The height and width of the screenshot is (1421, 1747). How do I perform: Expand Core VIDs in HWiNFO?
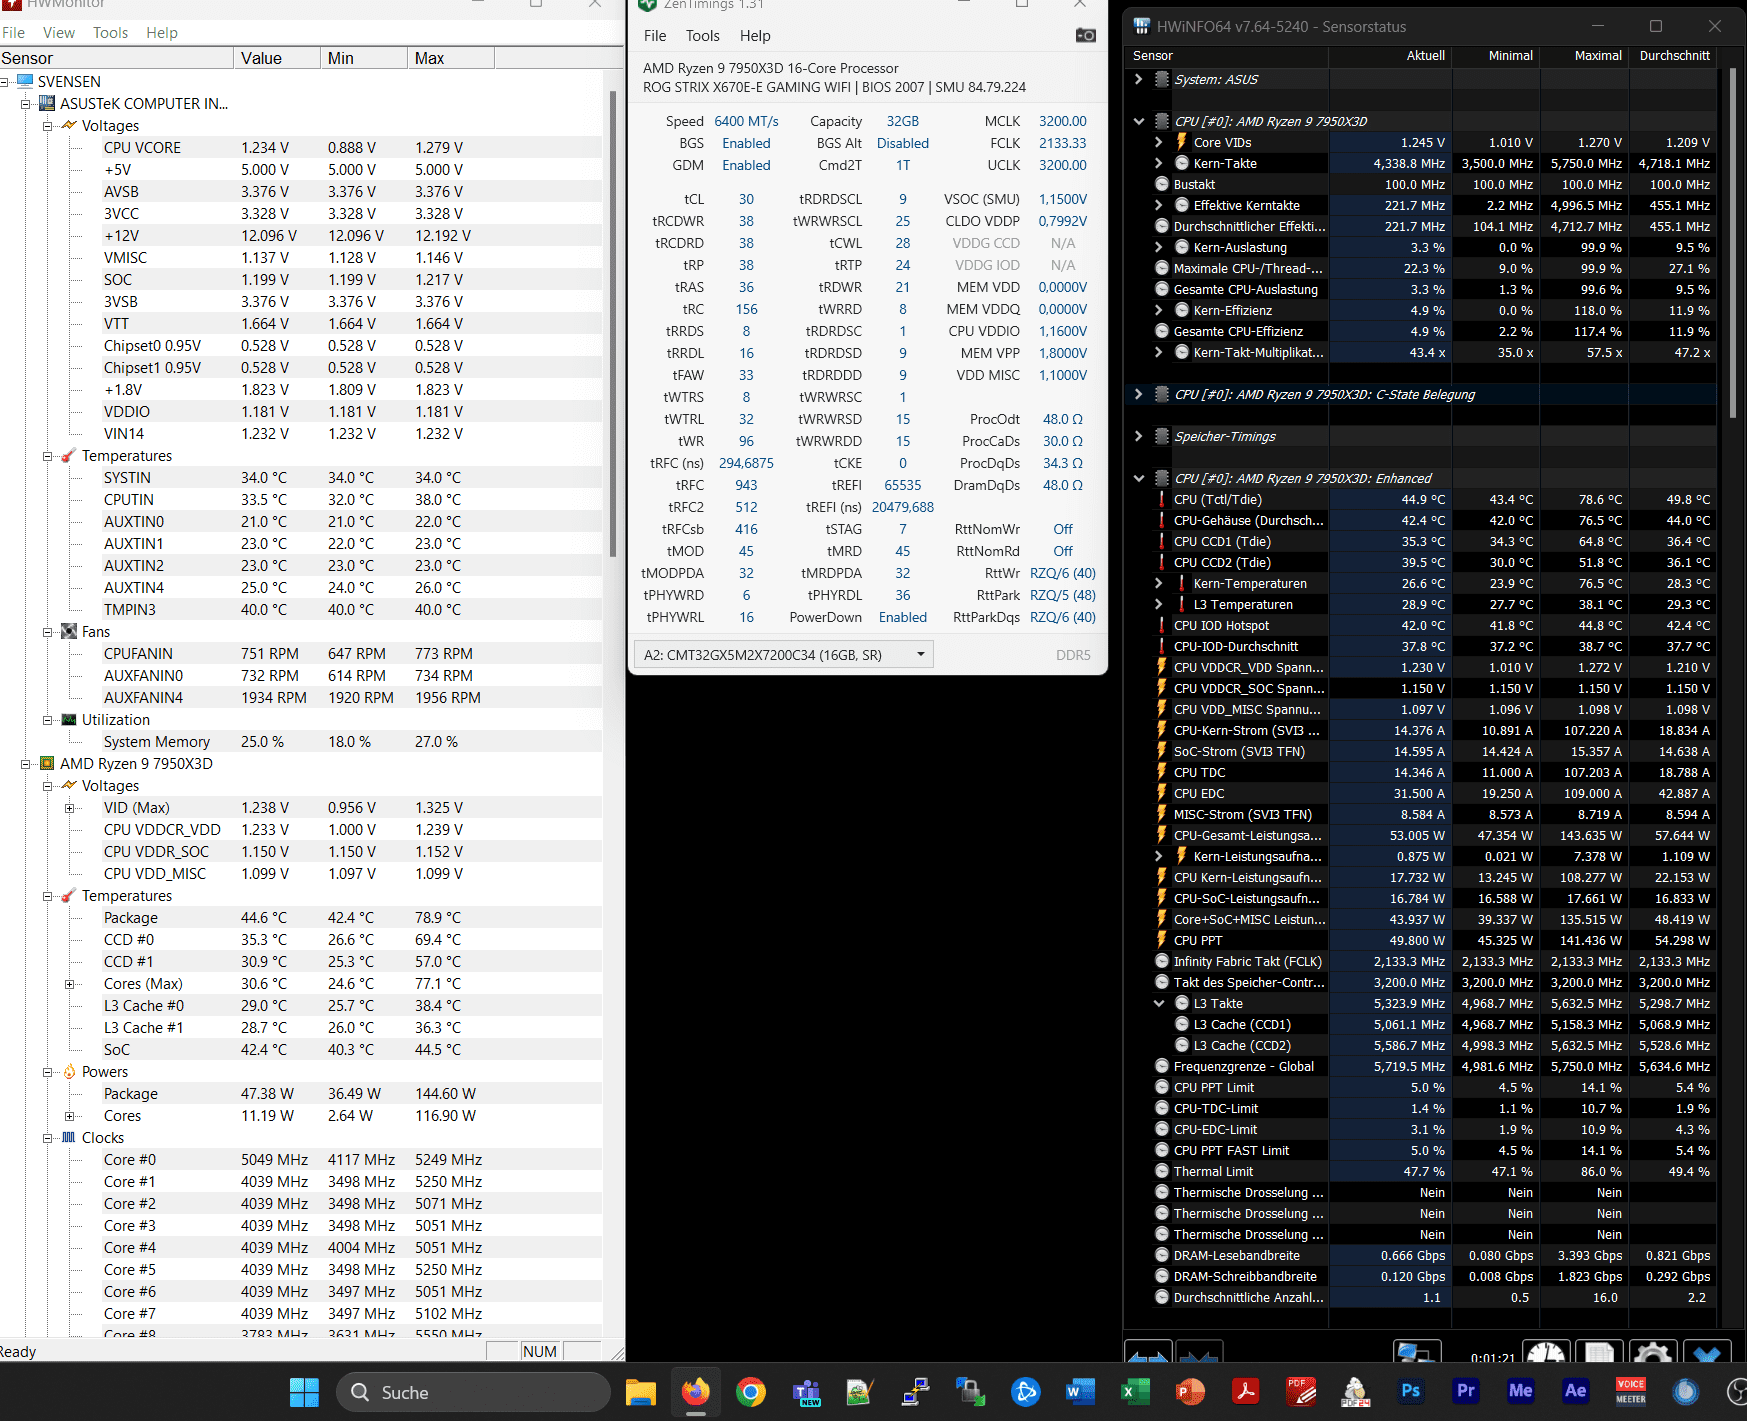[x=1158, y=142]
